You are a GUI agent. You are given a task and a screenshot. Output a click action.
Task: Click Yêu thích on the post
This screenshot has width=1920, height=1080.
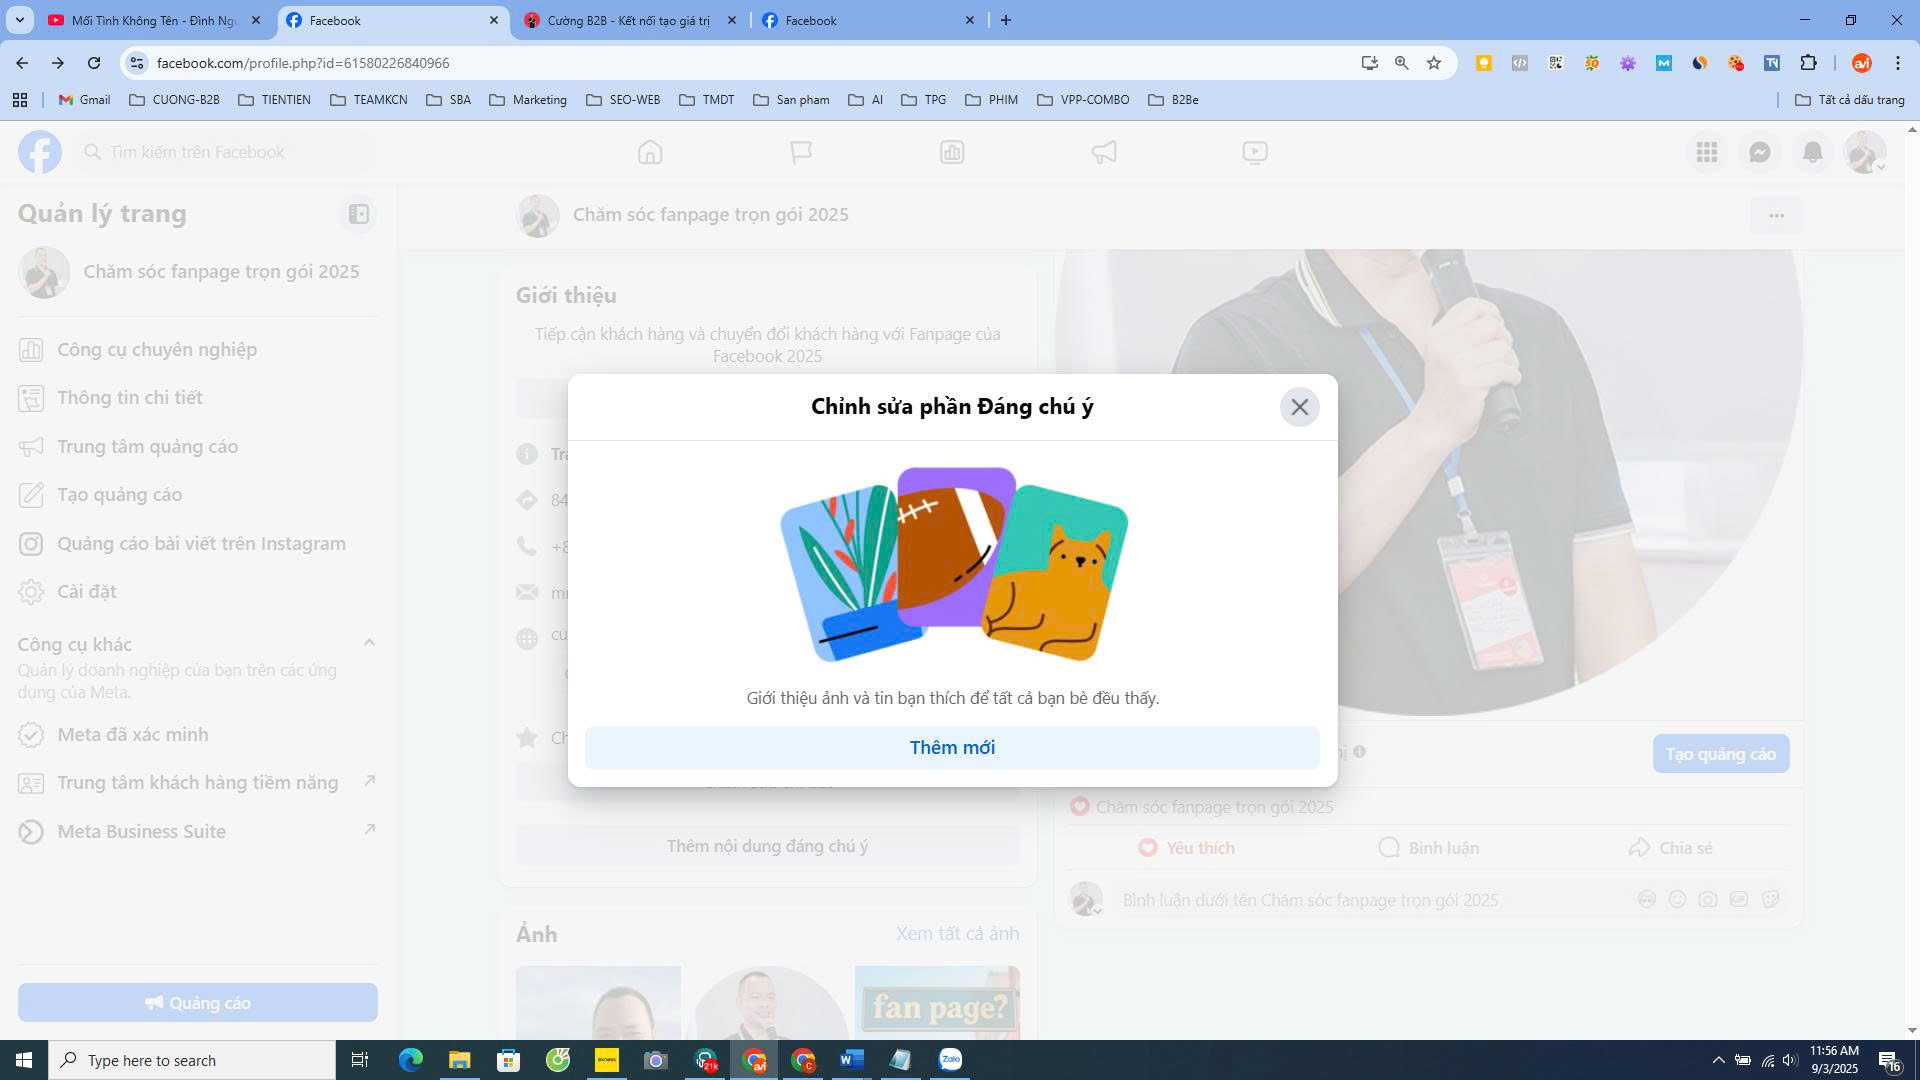[x=1186, y=848]
